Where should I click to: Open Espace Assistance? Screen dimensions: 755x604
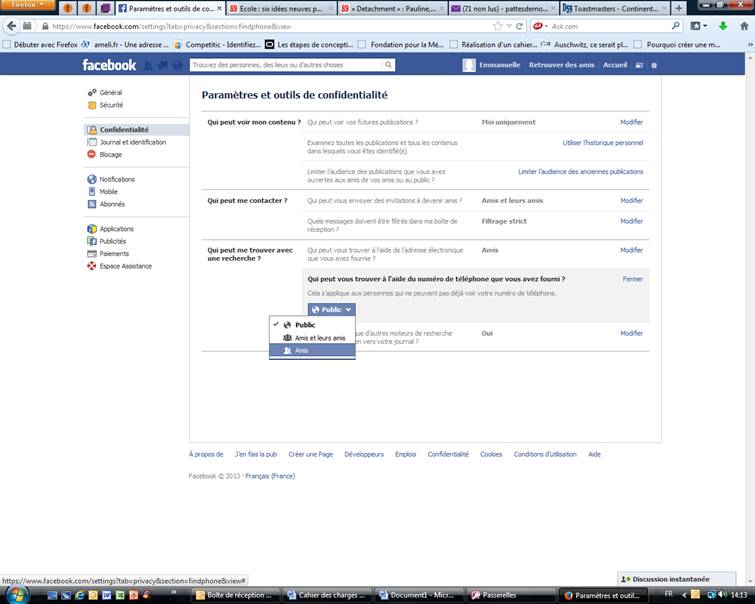coord(125,266)
